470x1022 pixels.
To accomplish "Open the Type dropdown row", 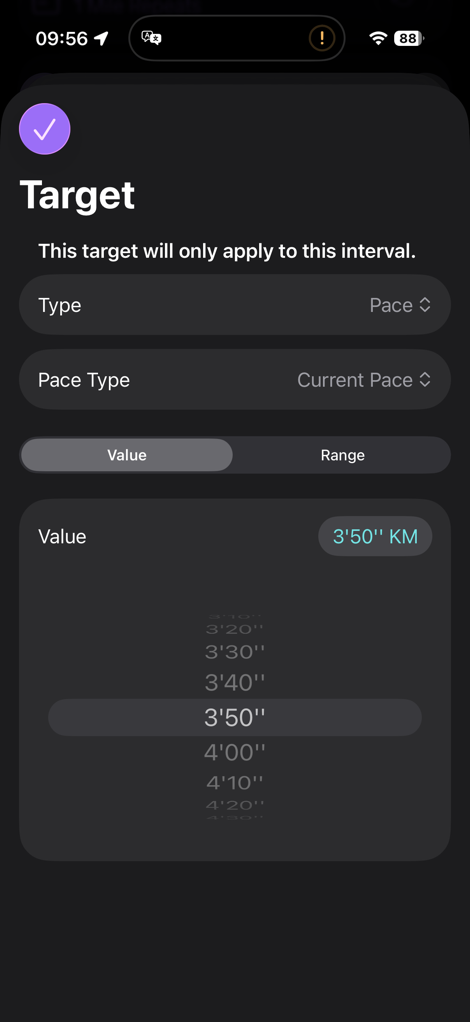I will pyautogui.click(x=235, y=305).
